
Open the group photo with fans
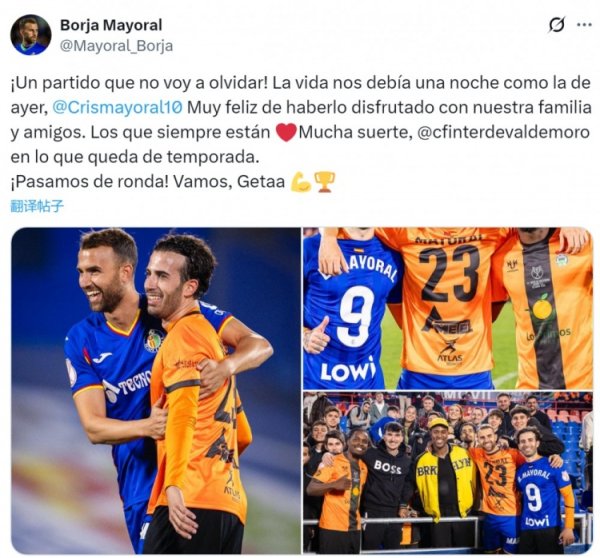point(448,473)
